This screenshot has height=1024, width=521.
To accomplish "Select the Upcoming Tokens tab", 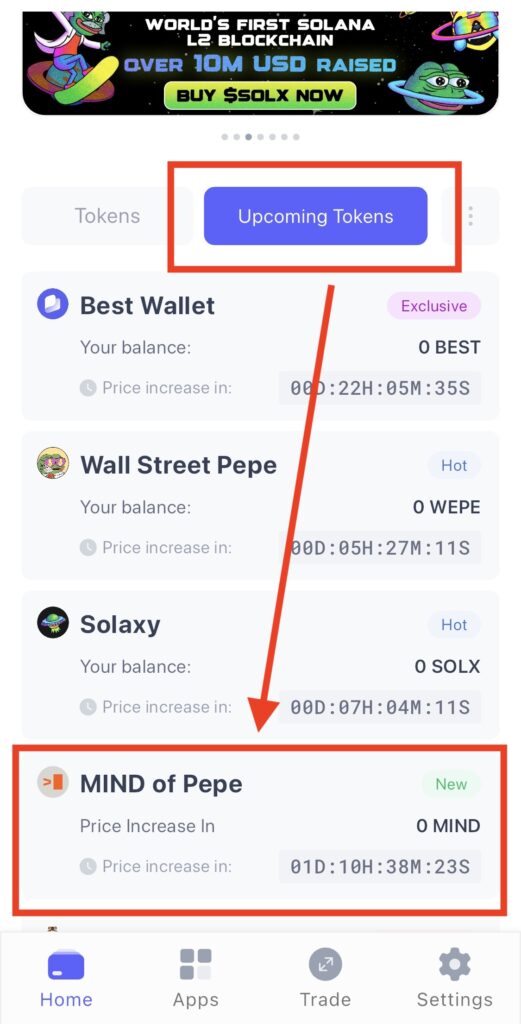I will pos(315,216).
